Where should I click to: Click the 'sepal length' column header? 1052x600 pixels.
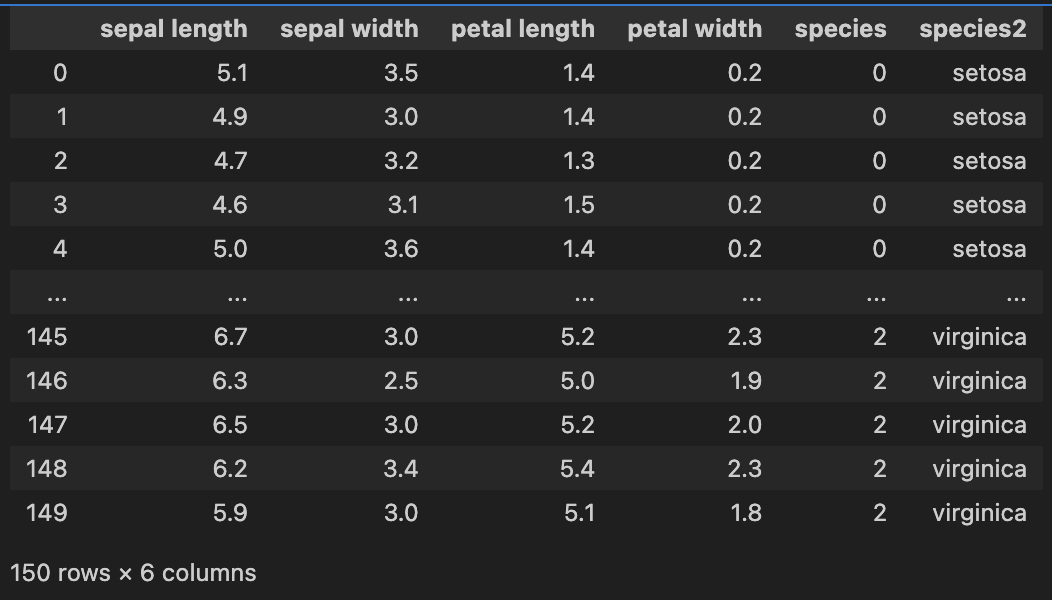click(173, 29)
